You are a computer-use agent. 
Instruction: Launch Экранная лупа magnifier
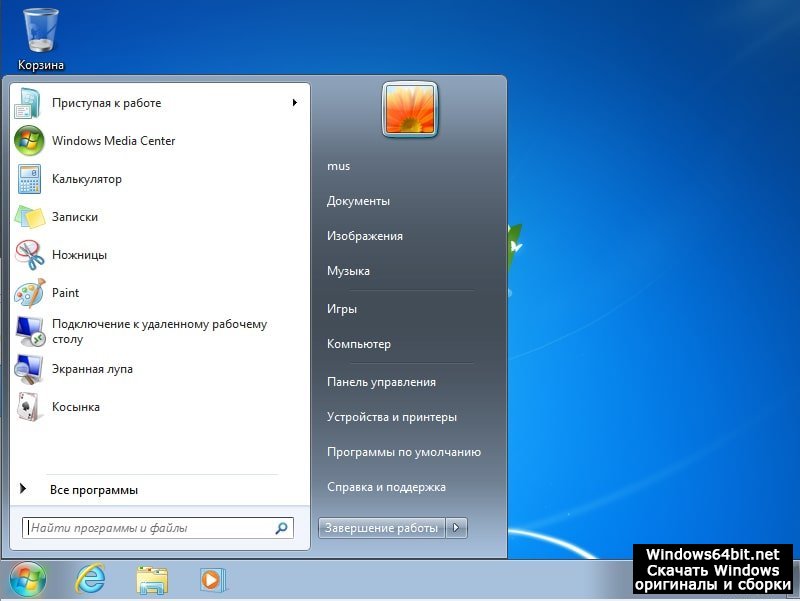(x=92, y=369)
